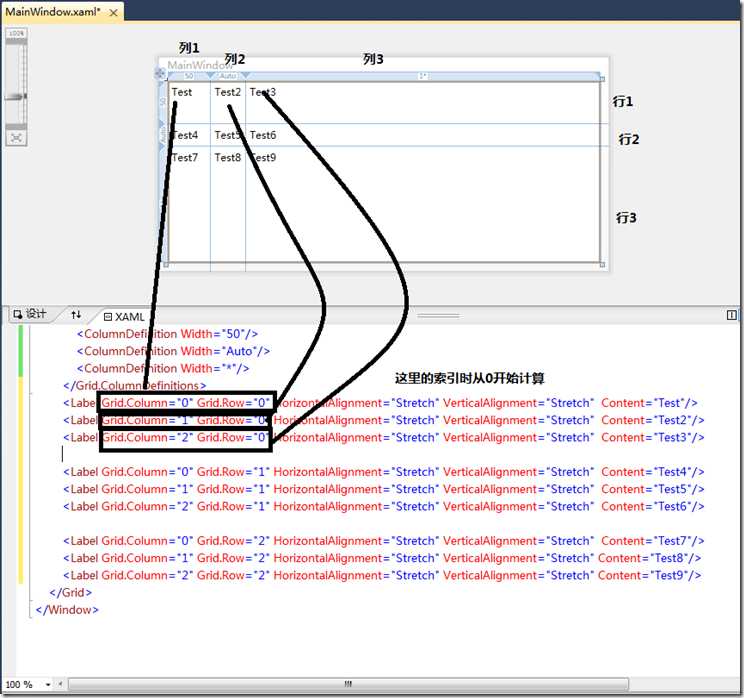Click the ColumnDefinition Width="50" code line
This screenshot has height=698, width=744.
[167, 334]
